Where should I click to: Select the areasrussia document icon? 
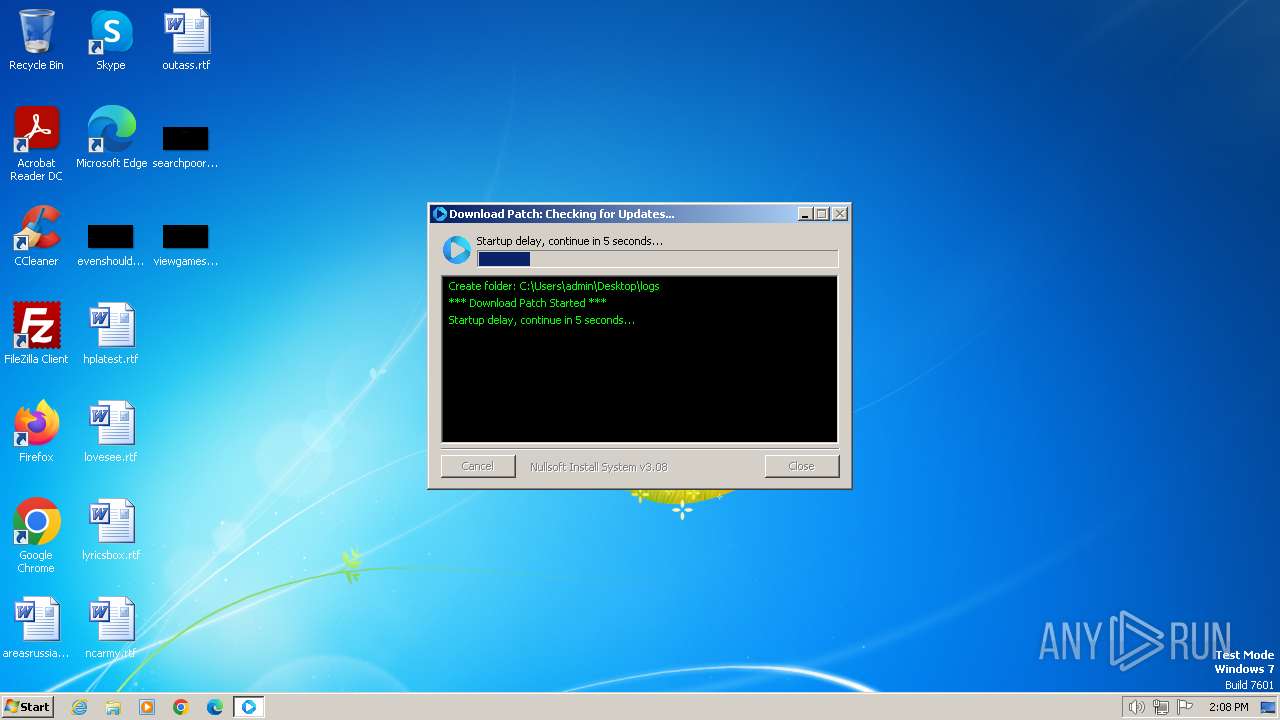pyautogui.click(x=36, y=627)
